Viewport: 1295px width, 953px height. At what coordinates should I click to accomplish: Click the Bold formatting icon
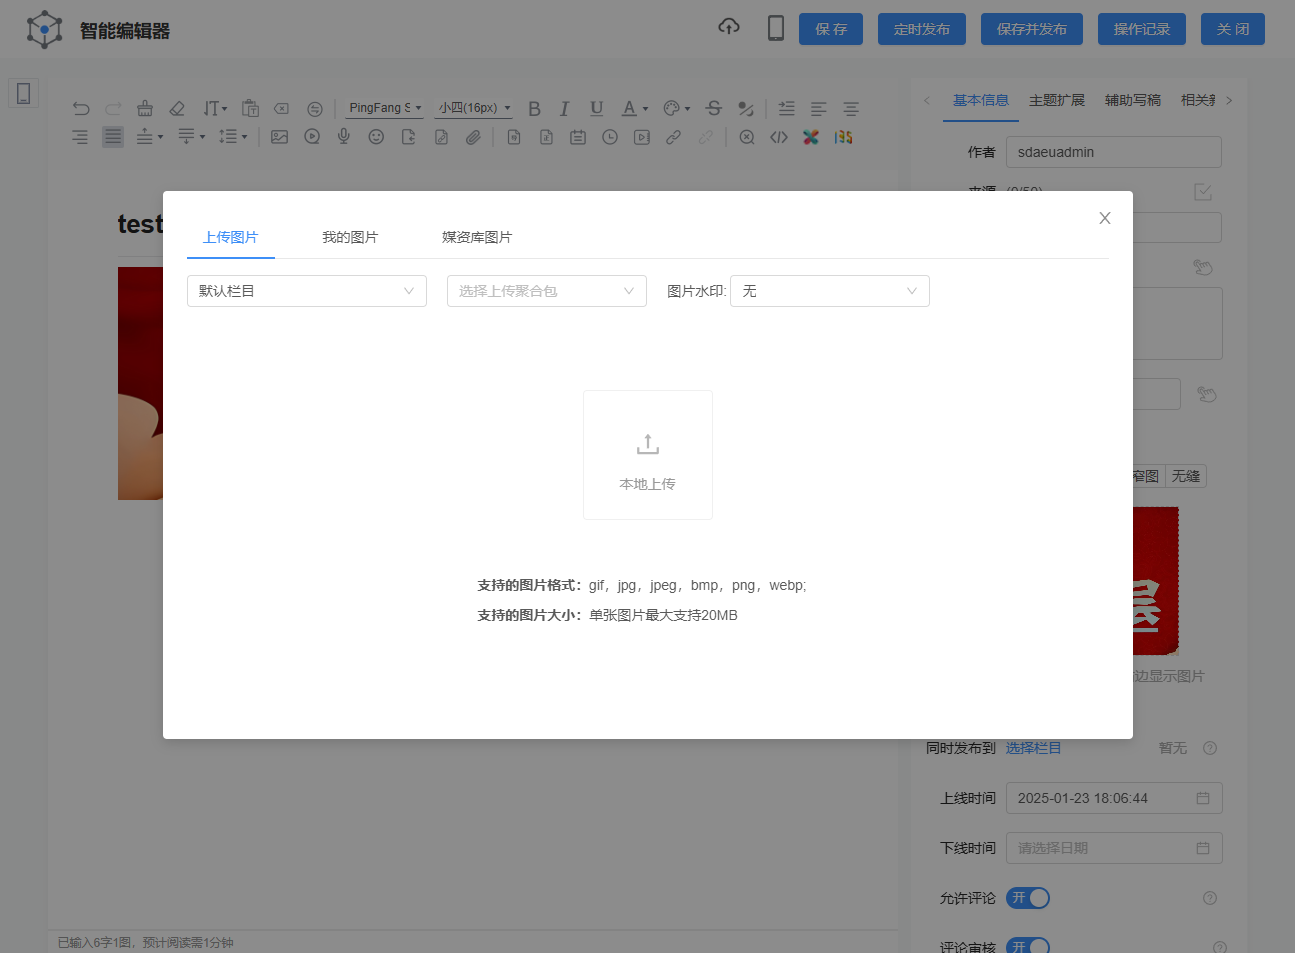coord(534,109)
